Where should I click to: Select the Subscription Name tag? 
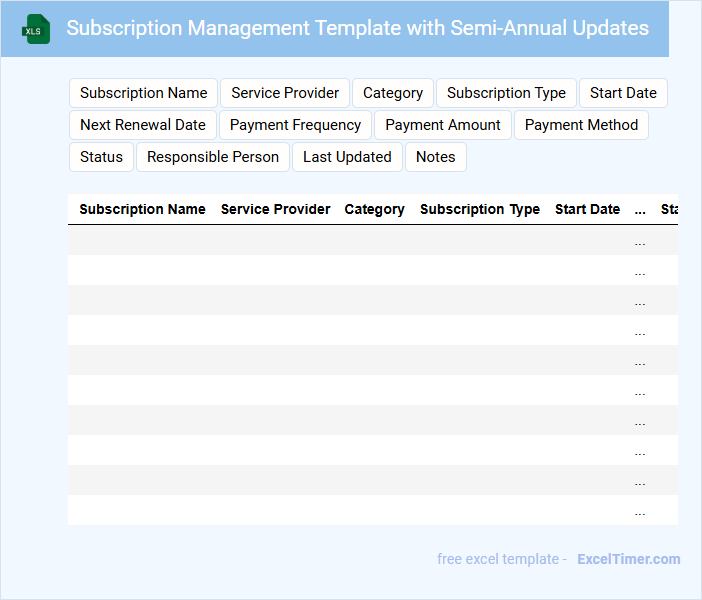(144, 93)
